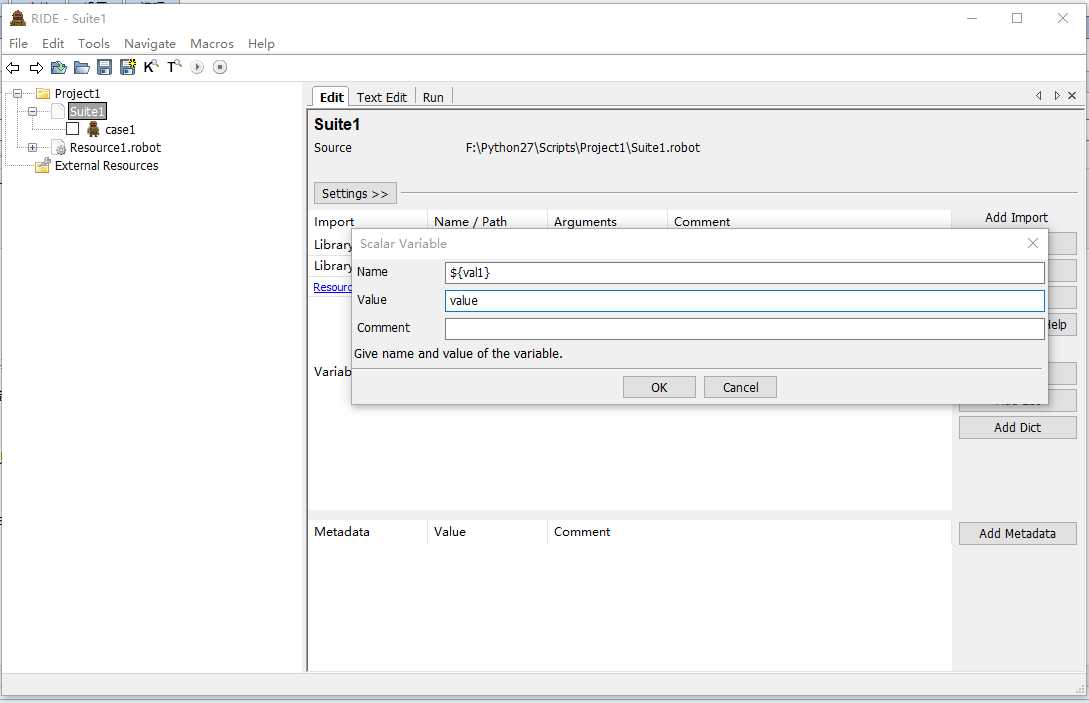Viewport: 1089px width, 703px height.
Task: Confirm the variable with OK
Action: point(659,387)
